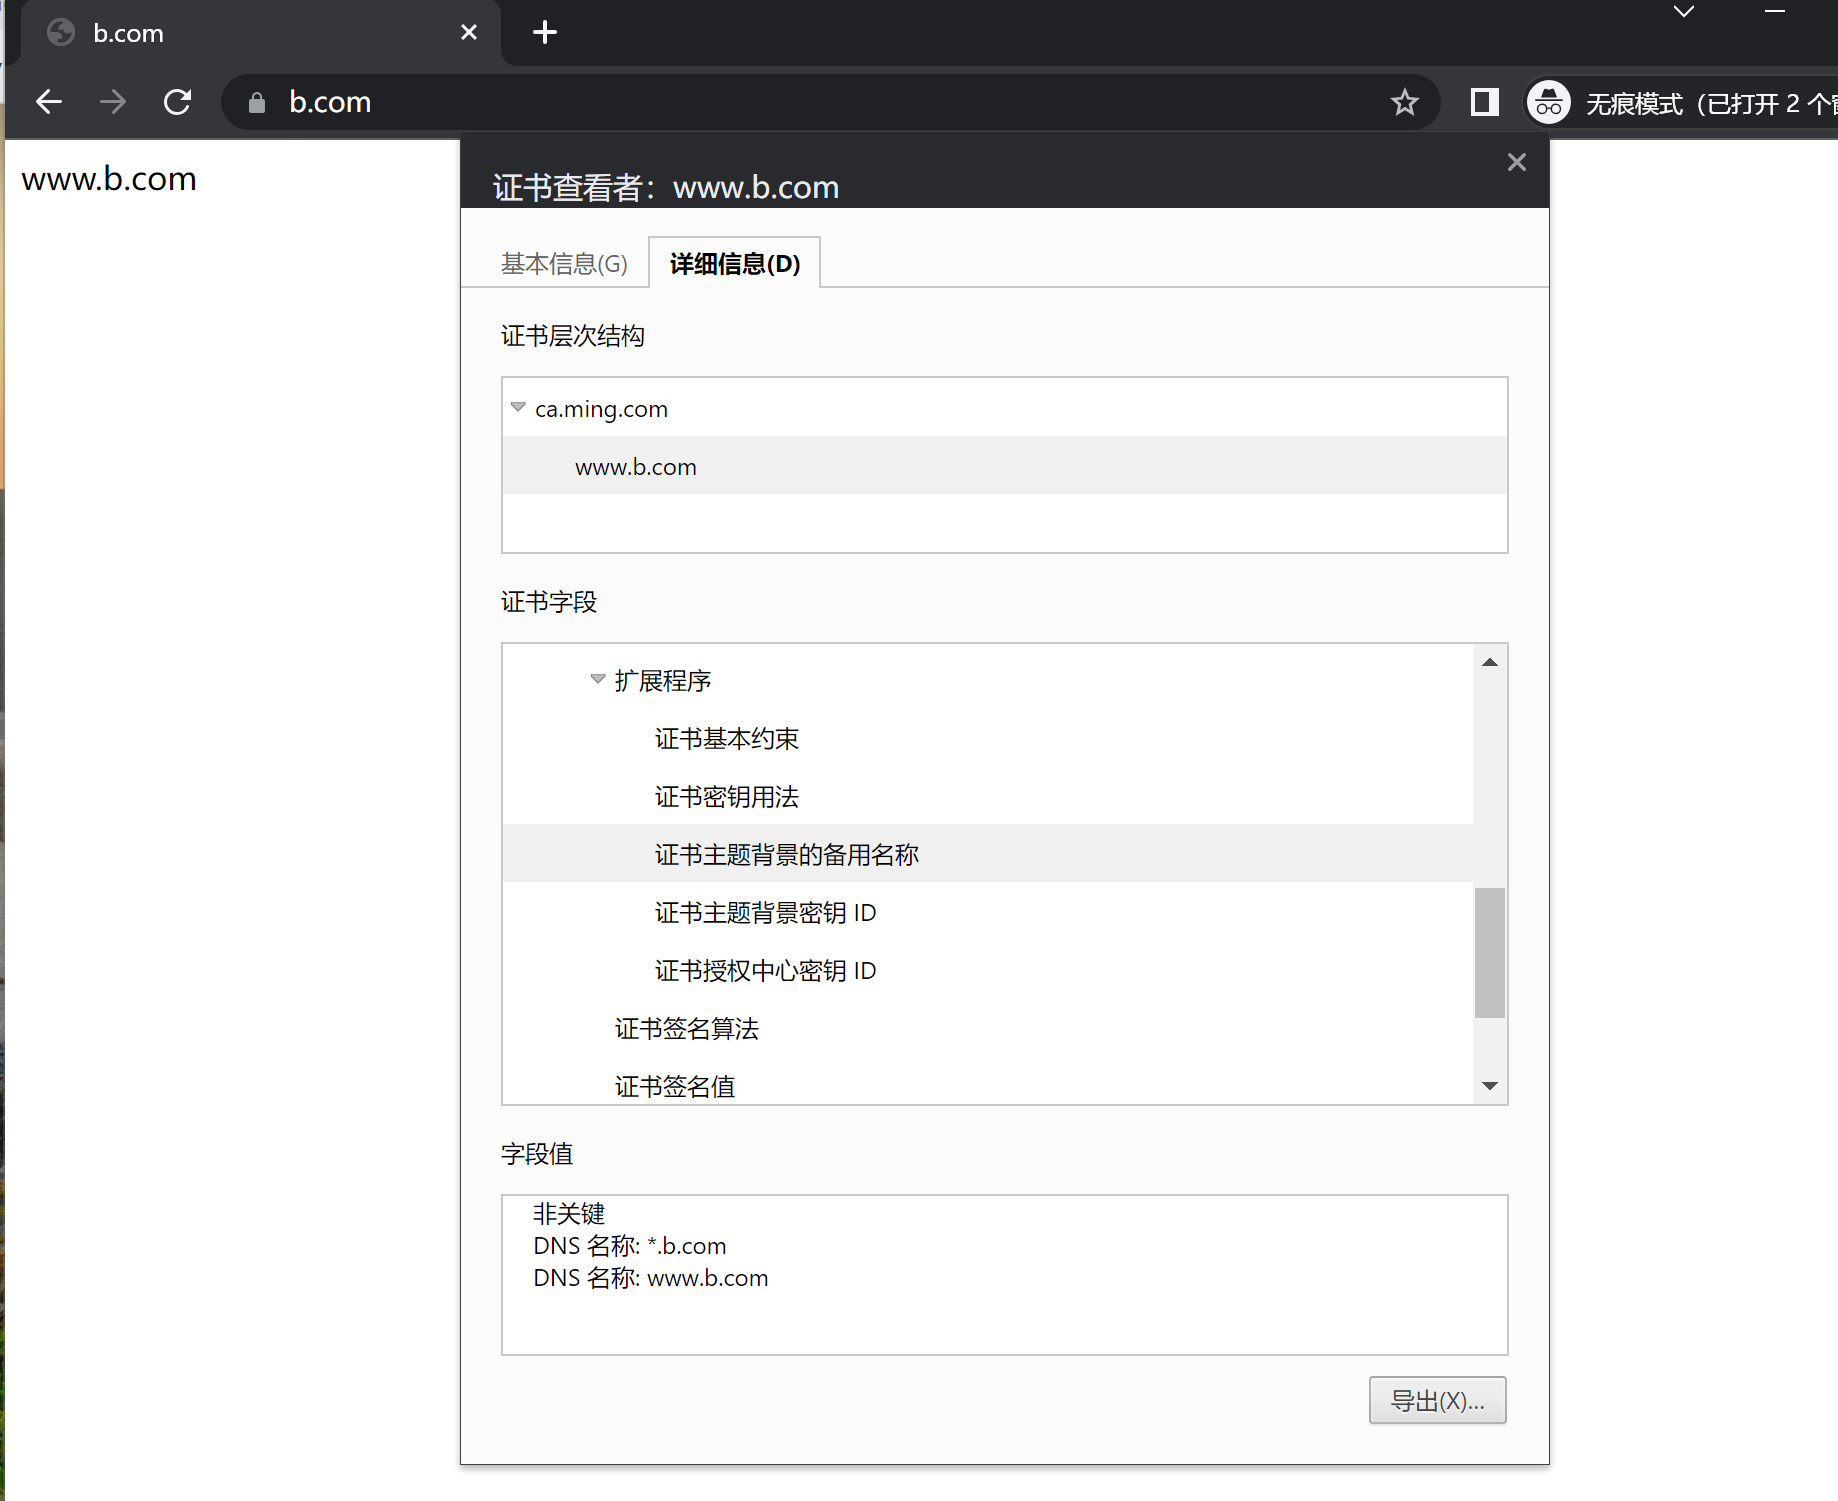Close the certificate viewer dialog
Screen dimensions: 1838x1501
(x=1516, y=162)
